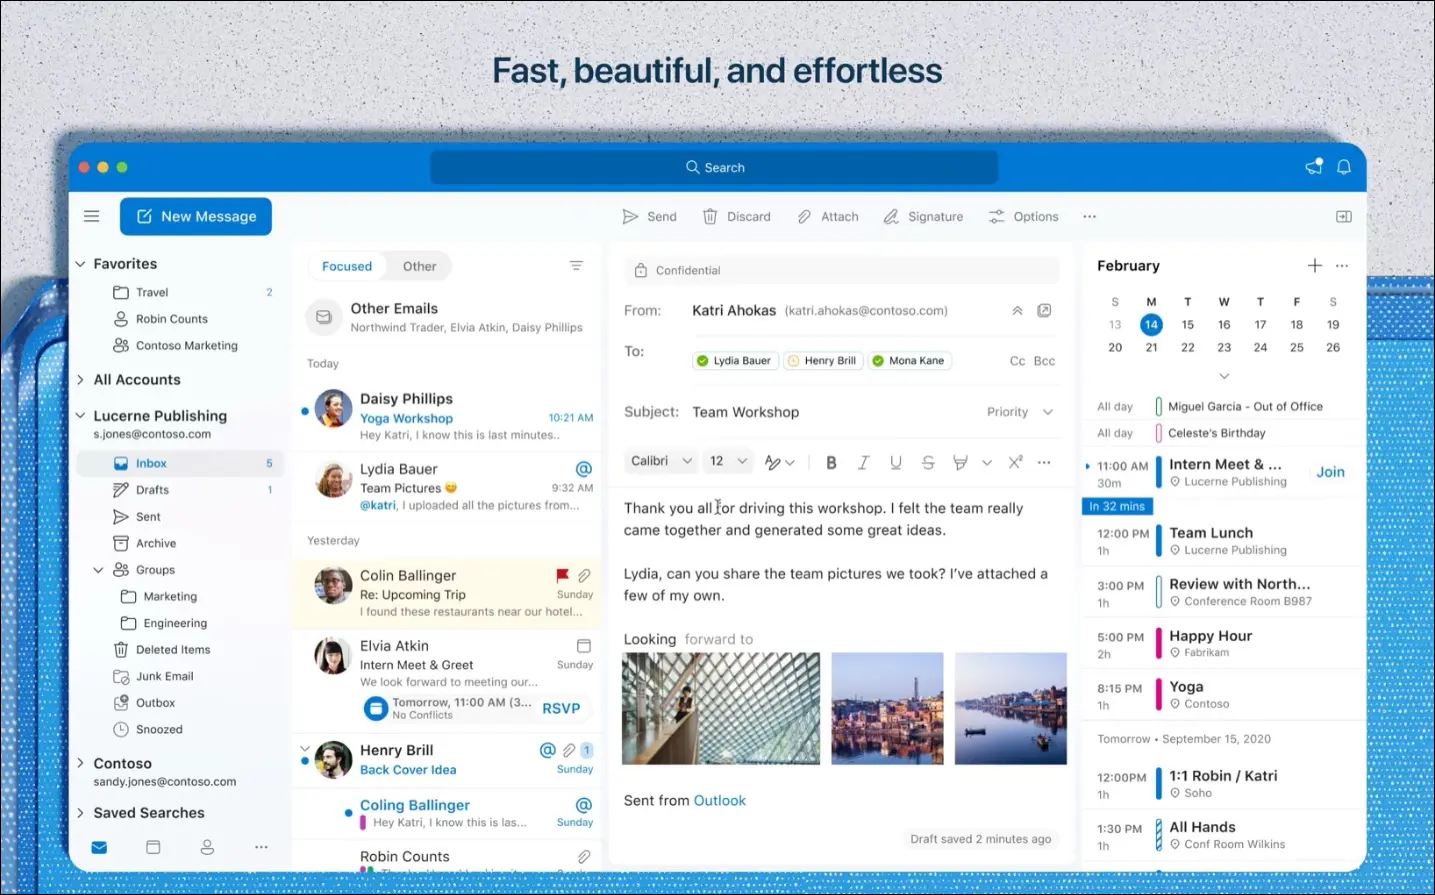This screenshot has height=895, width=1435.
Task: Select the Inbox folder
Action: [151, 463]
